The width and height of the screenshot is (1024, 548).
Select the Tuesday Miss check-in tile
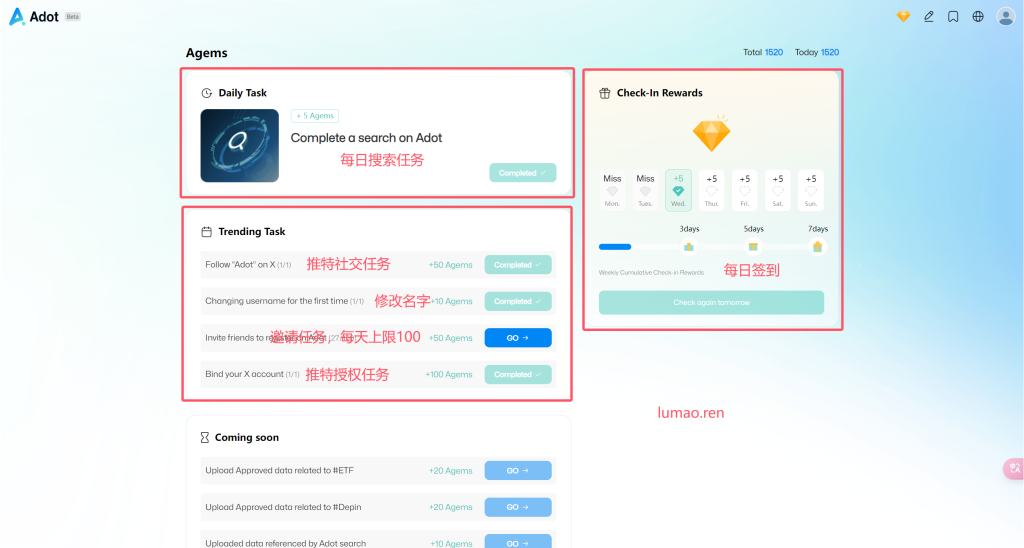[x=645, y=190]
